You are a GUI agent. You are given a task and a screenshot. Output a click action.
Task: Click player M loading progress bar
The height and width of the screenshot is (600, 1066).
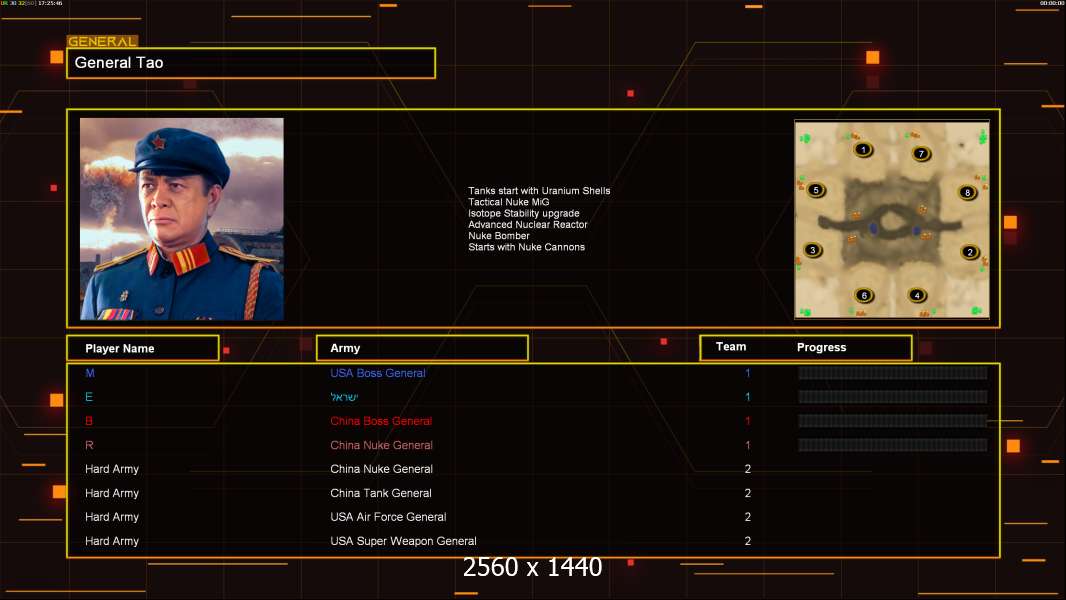pyautogui.click(x=893, y=372)
